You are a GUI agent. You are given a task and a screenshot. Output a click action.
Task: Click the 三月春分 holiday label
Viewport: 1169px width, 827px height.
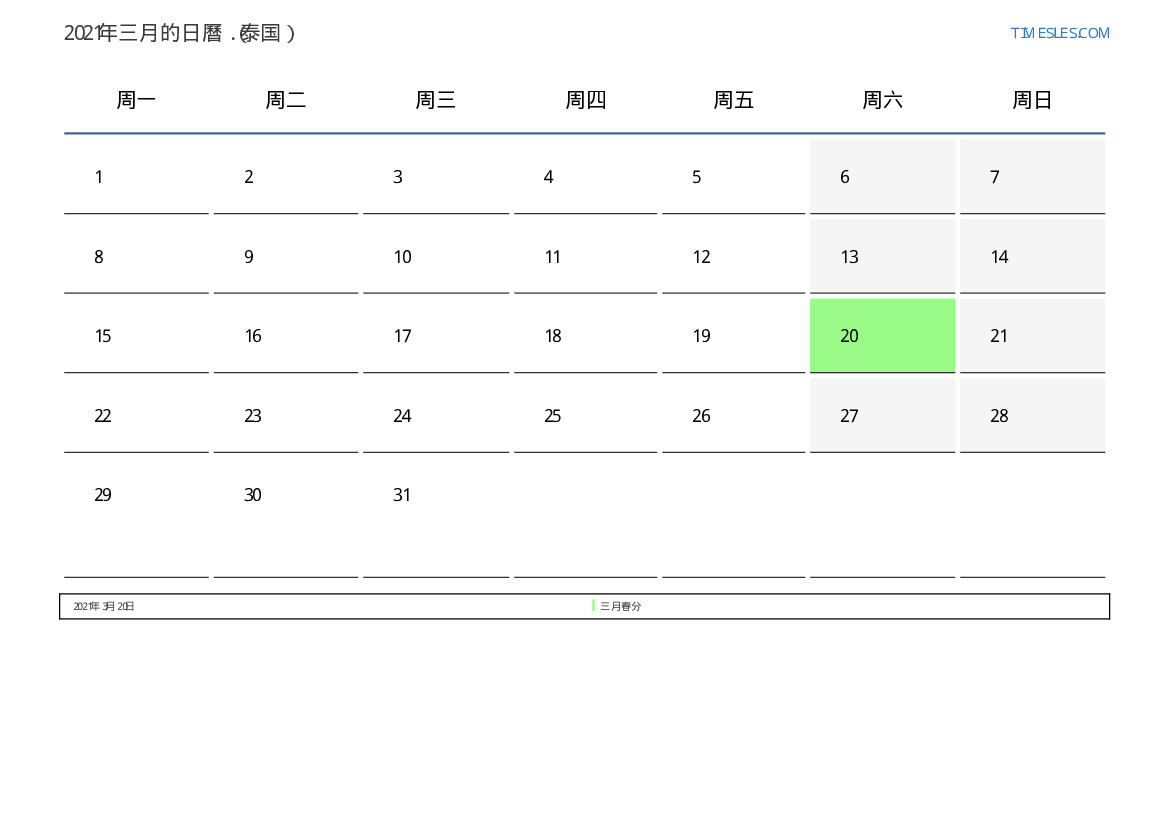pos(621,606)
